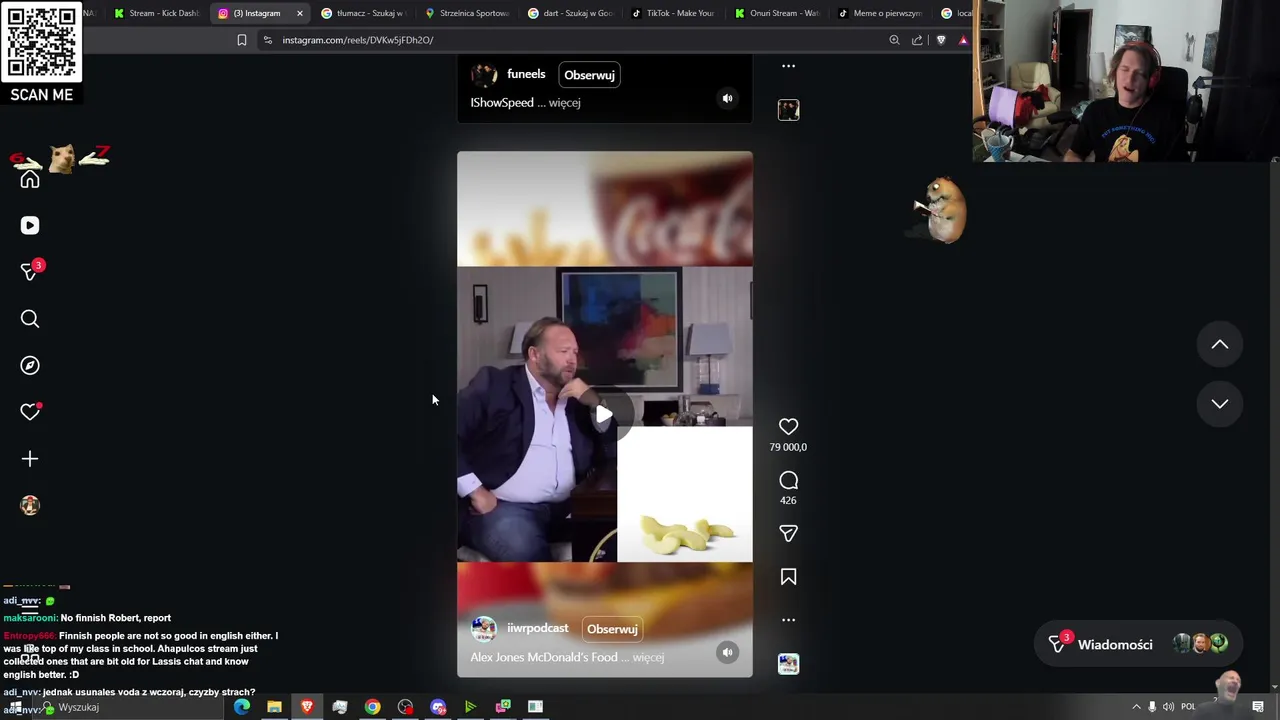Screen dimensions: 1280x720
Task: Open Brave browser from taskbar
Action: click(x=307, y=707)
